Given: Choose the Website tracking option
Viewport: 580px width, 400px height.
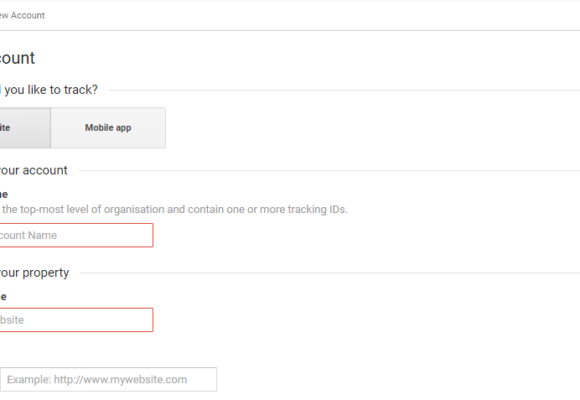Looking at the screenshot, I should pyautogui.click(x=25, y=128).
